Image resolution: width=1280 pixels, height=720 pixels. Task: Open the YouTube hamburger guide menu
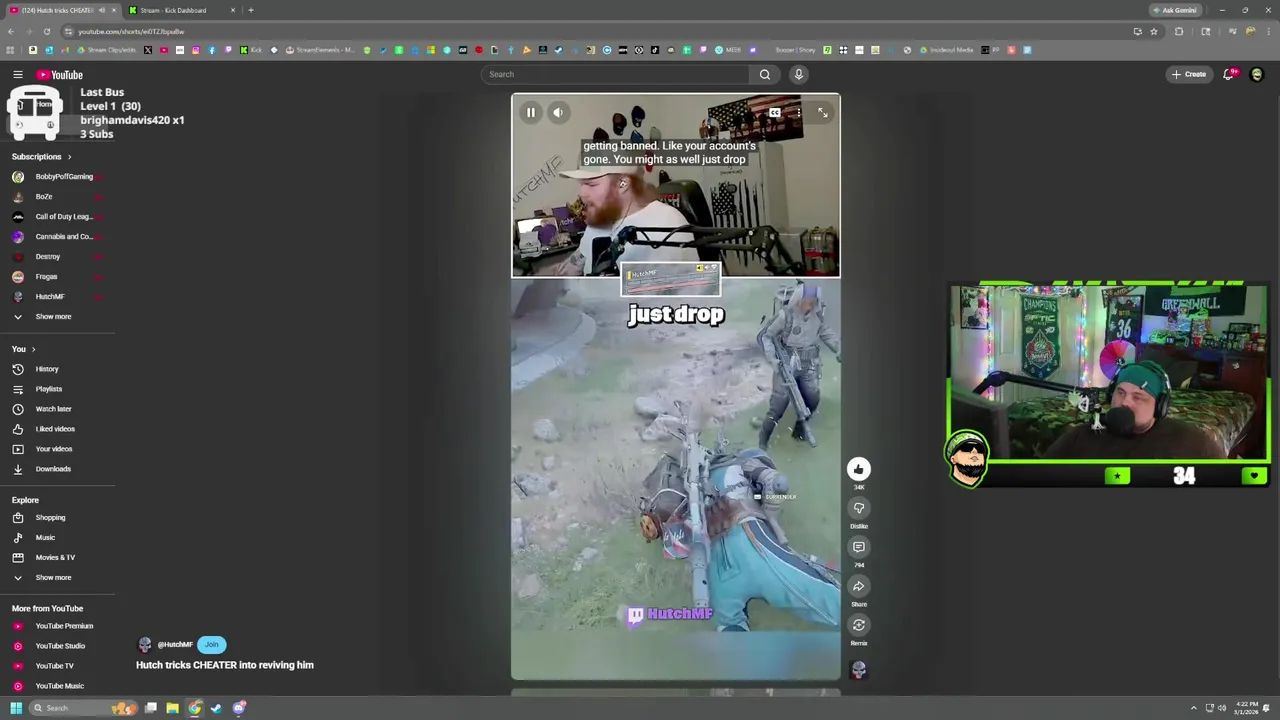(18, 75)
